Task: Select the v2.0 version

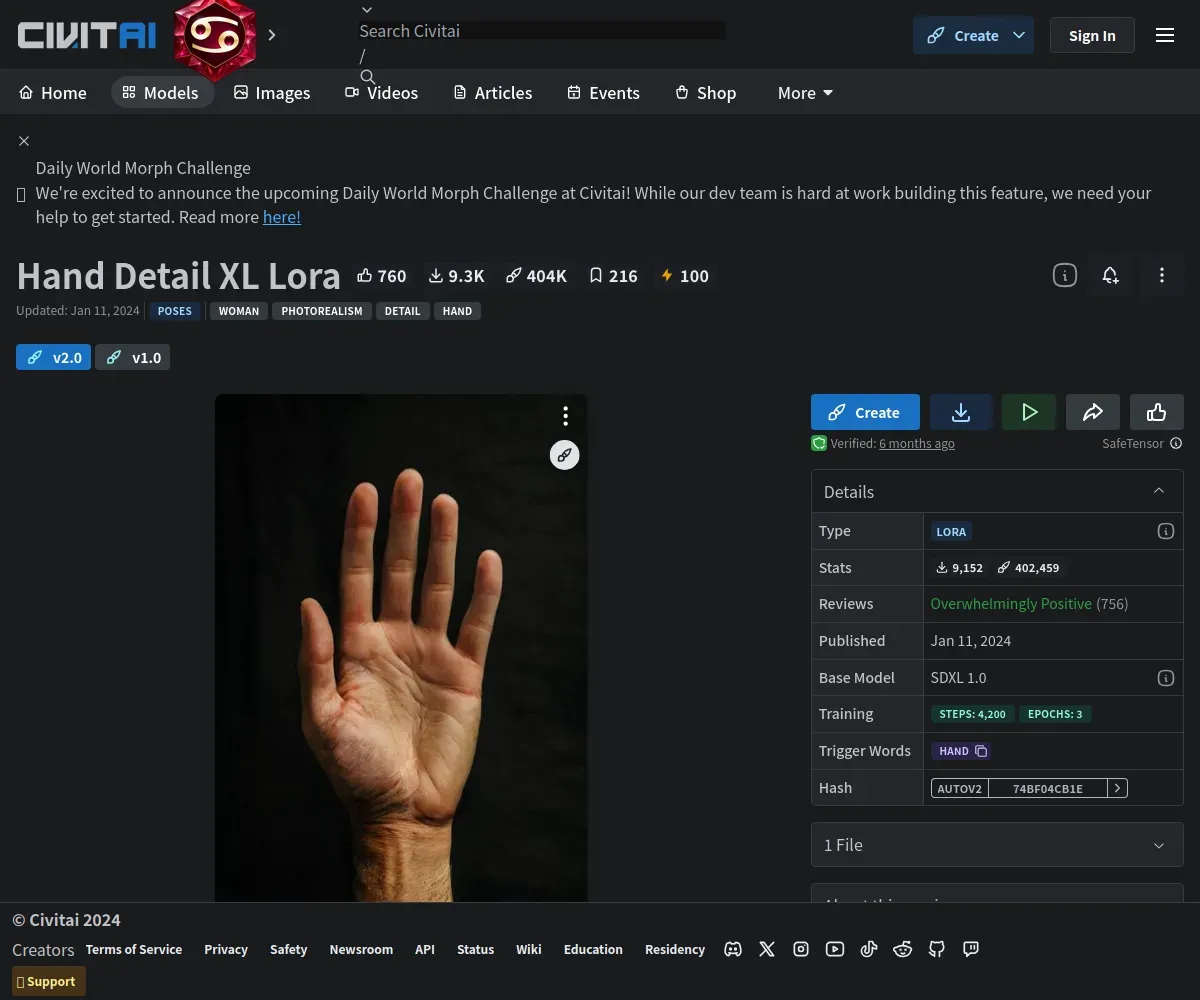Action: [54, 357]
